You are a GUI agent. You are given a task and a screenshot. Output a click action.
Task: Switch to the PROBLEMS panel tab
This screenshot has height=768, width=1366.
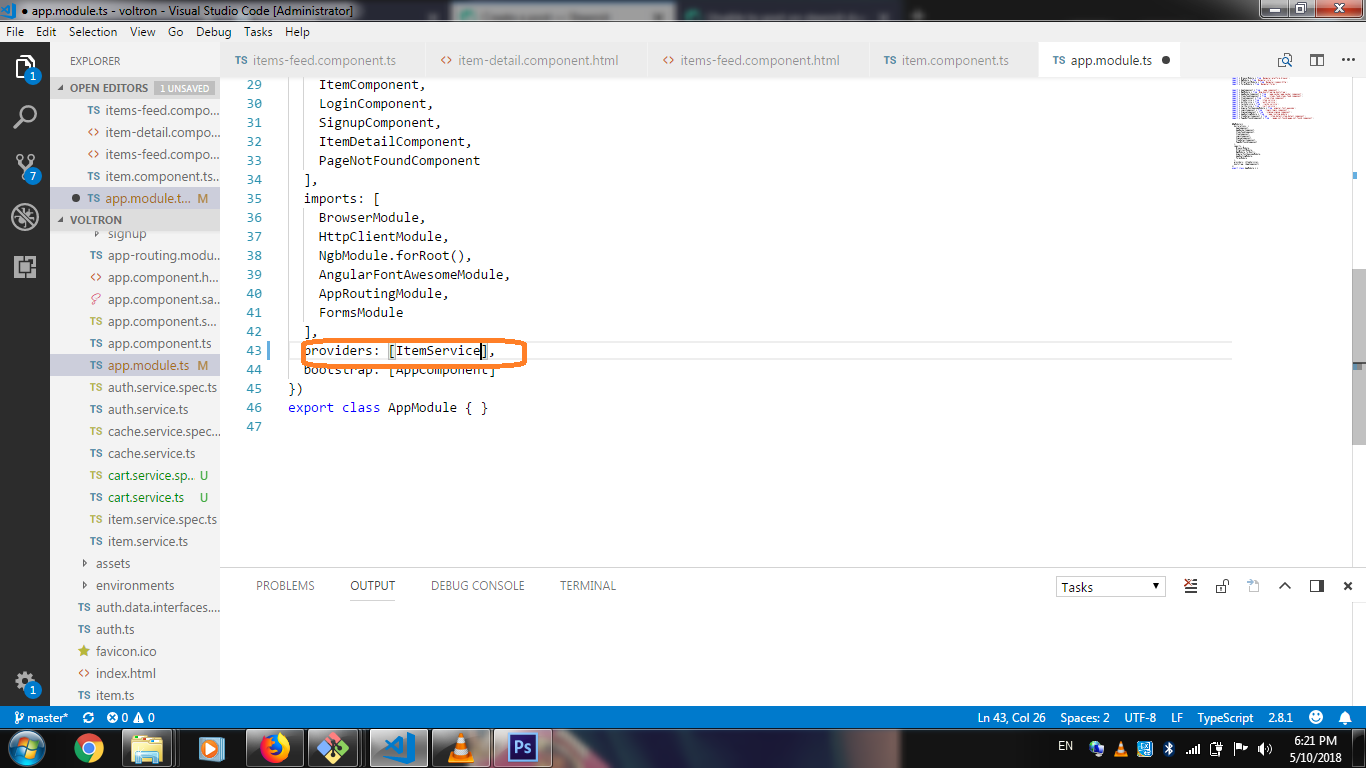[x=285, y=586]
